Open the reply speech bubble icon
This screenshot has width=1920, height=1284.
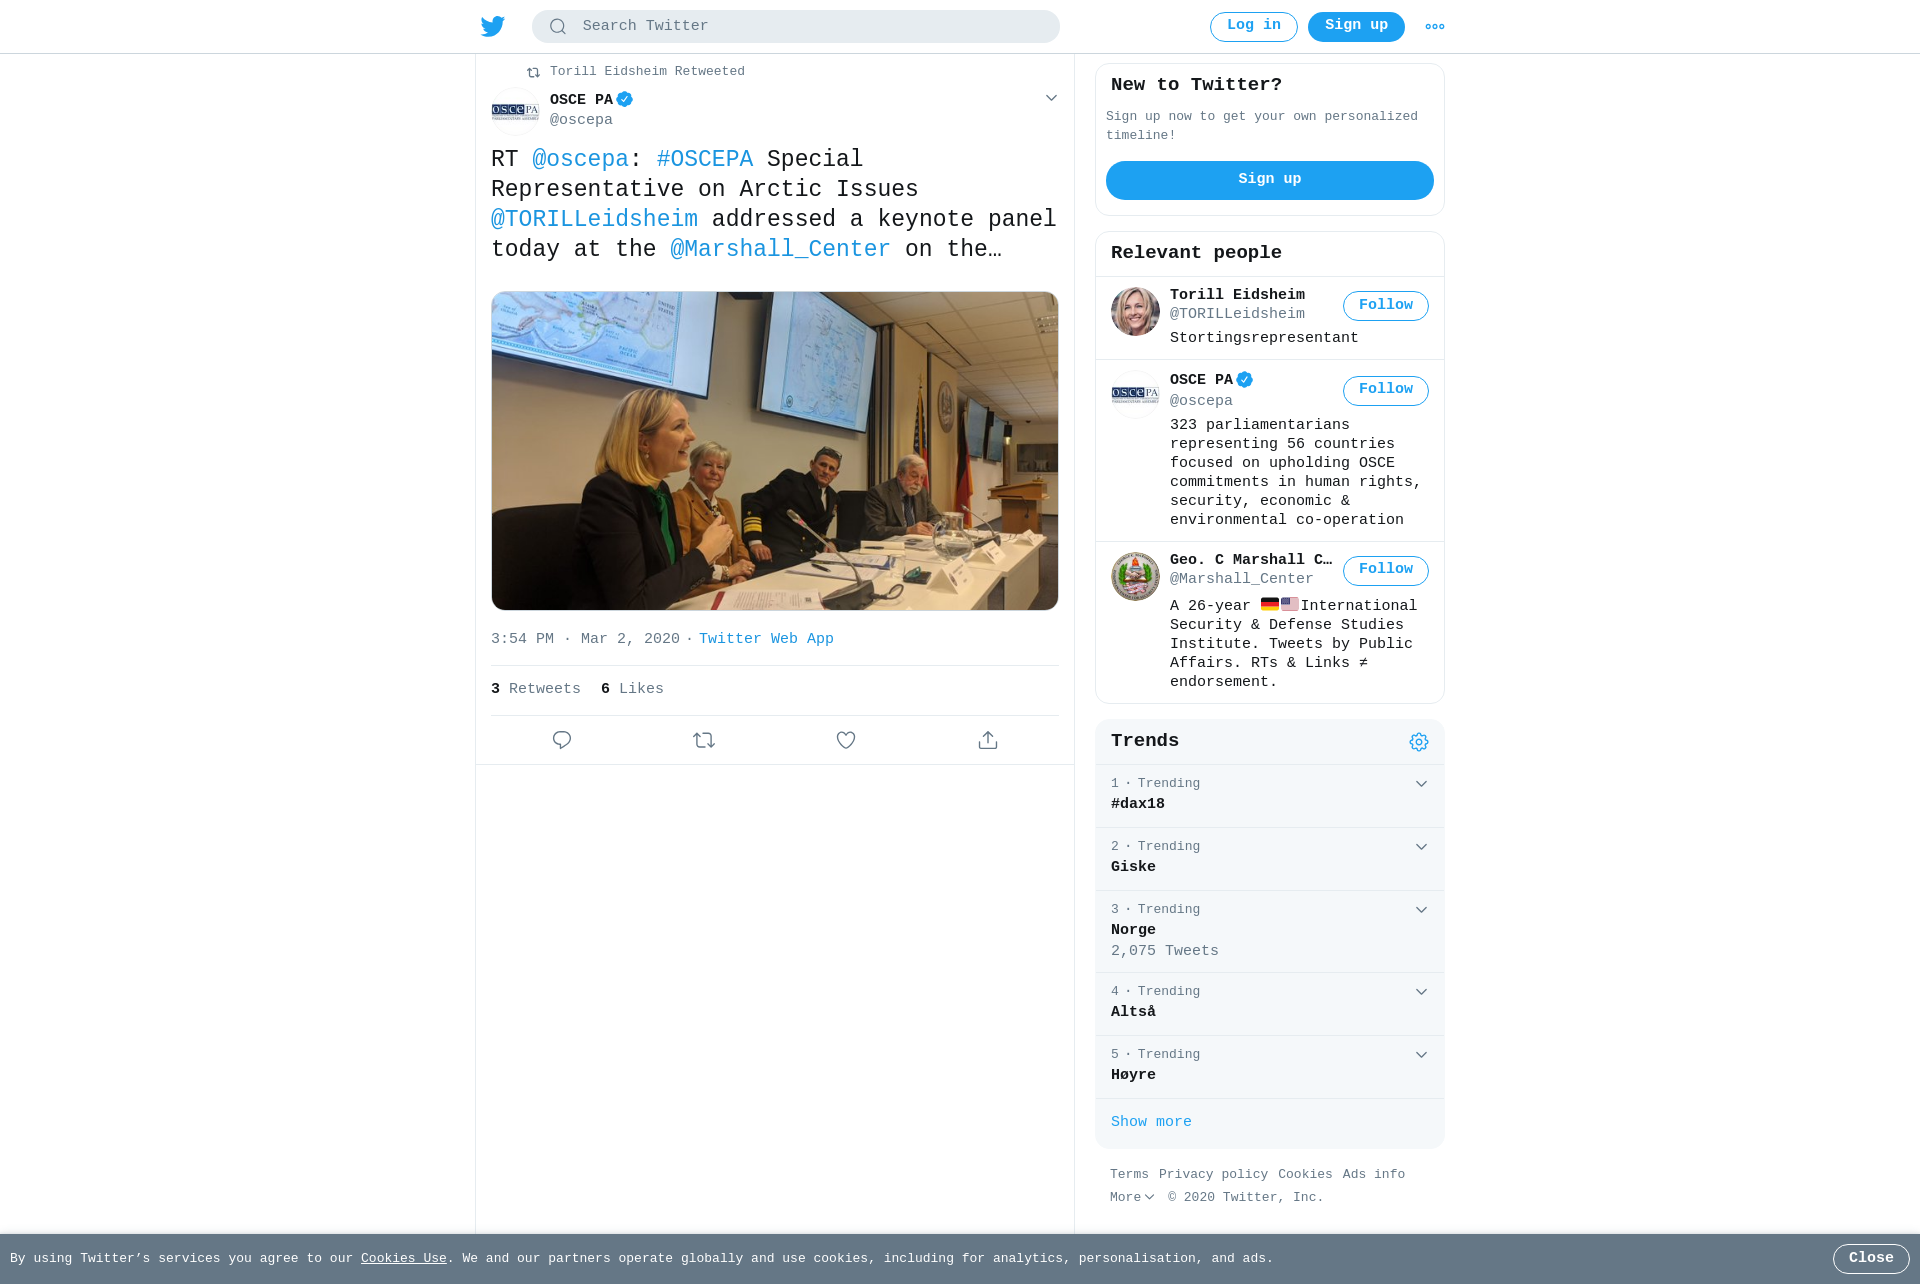(x=562, y=740)
